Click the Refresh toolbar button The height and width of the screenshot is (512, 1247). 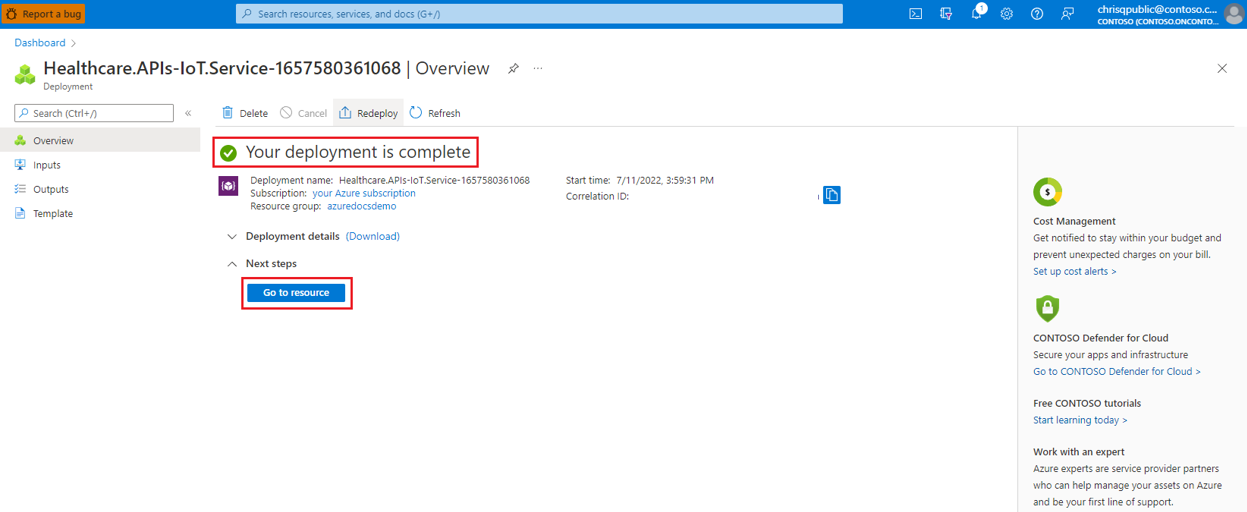435,113
